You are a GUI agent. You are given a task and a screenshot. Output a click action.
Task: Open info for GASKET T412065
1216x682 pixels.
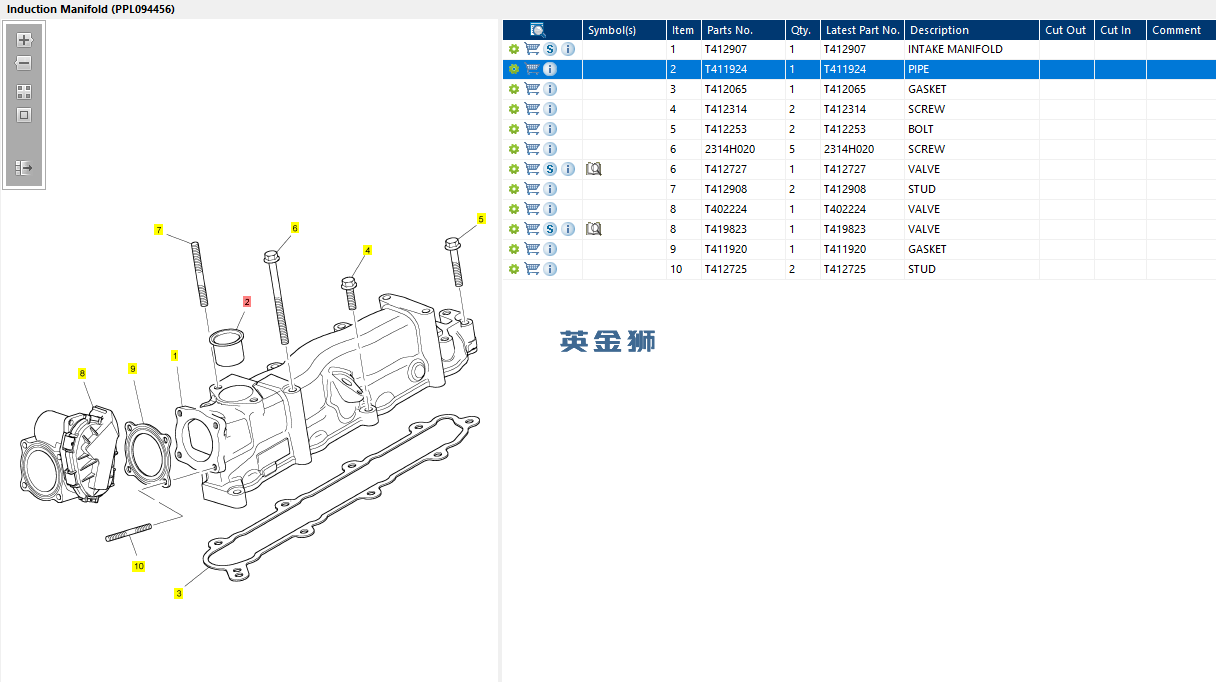(550, 89)
